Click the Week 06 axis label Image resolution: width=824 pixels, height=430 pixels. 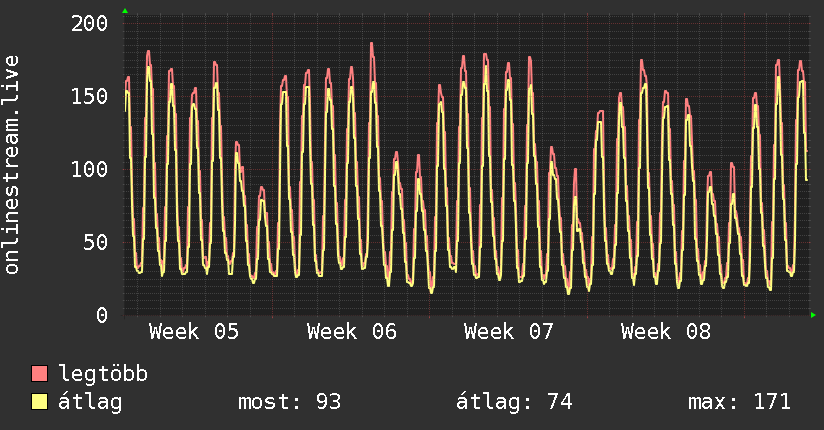pyautogui.click(x=352, y=332)
